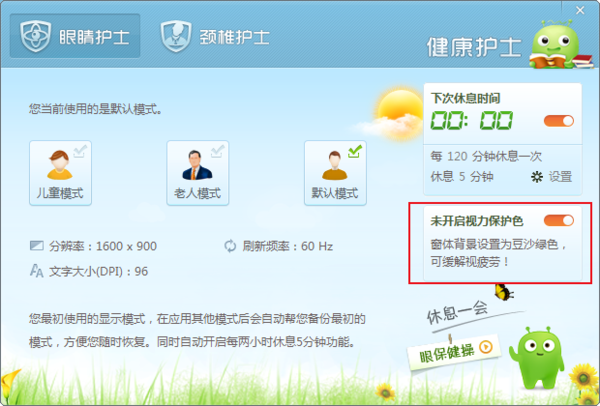Click the play arrow on 眼保健操 sign
This screenshot has height=406, width=600.
tap(486, 347)
